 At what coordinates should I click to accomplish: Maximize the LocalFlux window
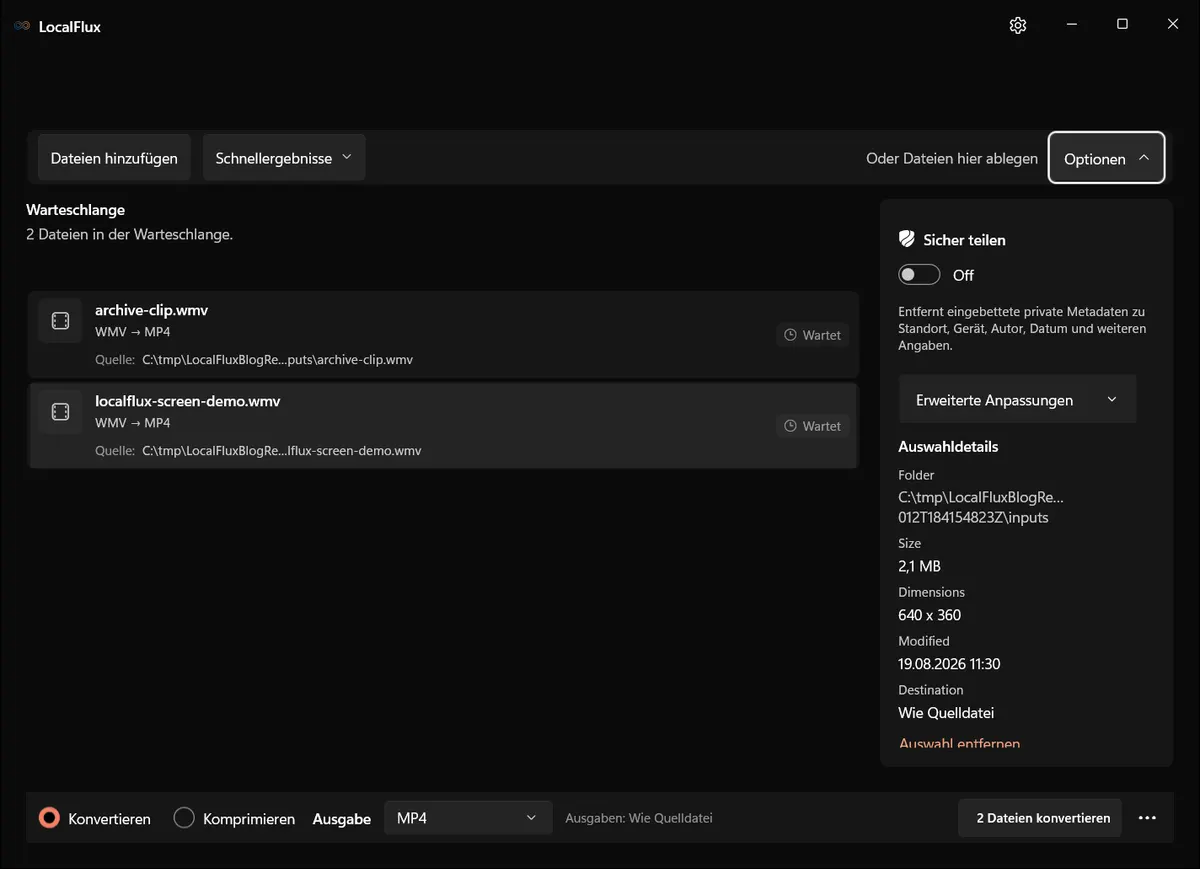1122,25
